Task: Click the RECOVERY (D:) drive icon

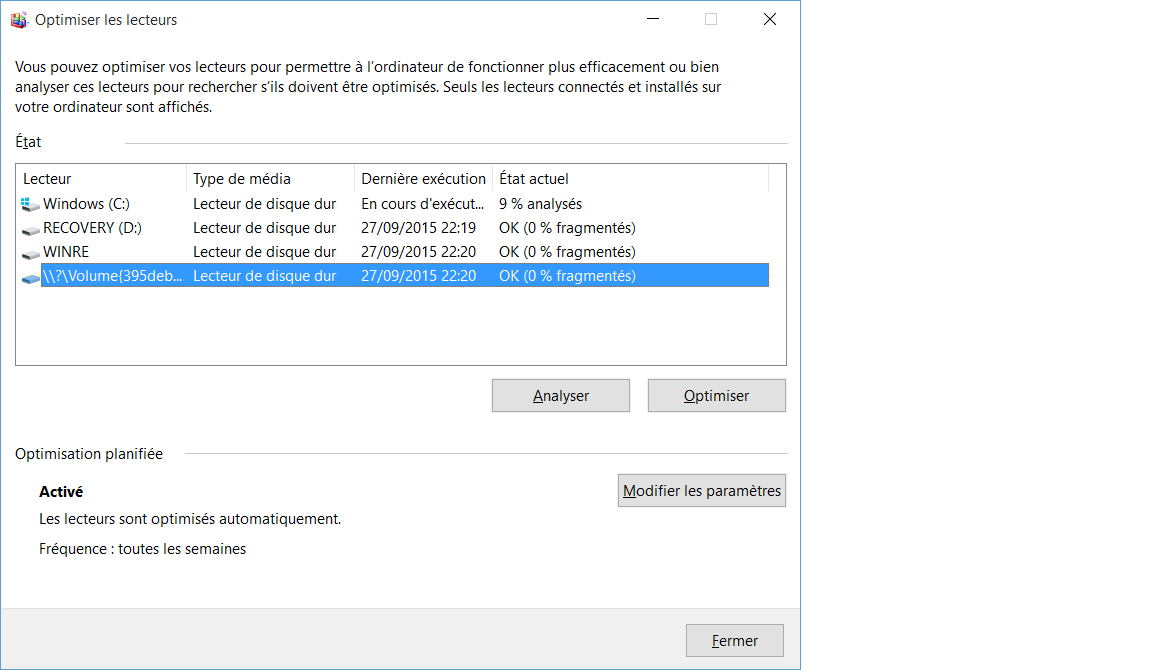Action: click(30, 229)
